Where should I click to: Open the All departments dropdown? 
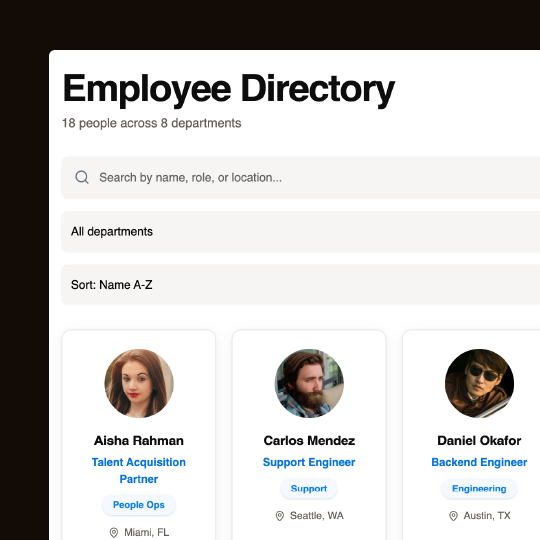coord(300,231)
